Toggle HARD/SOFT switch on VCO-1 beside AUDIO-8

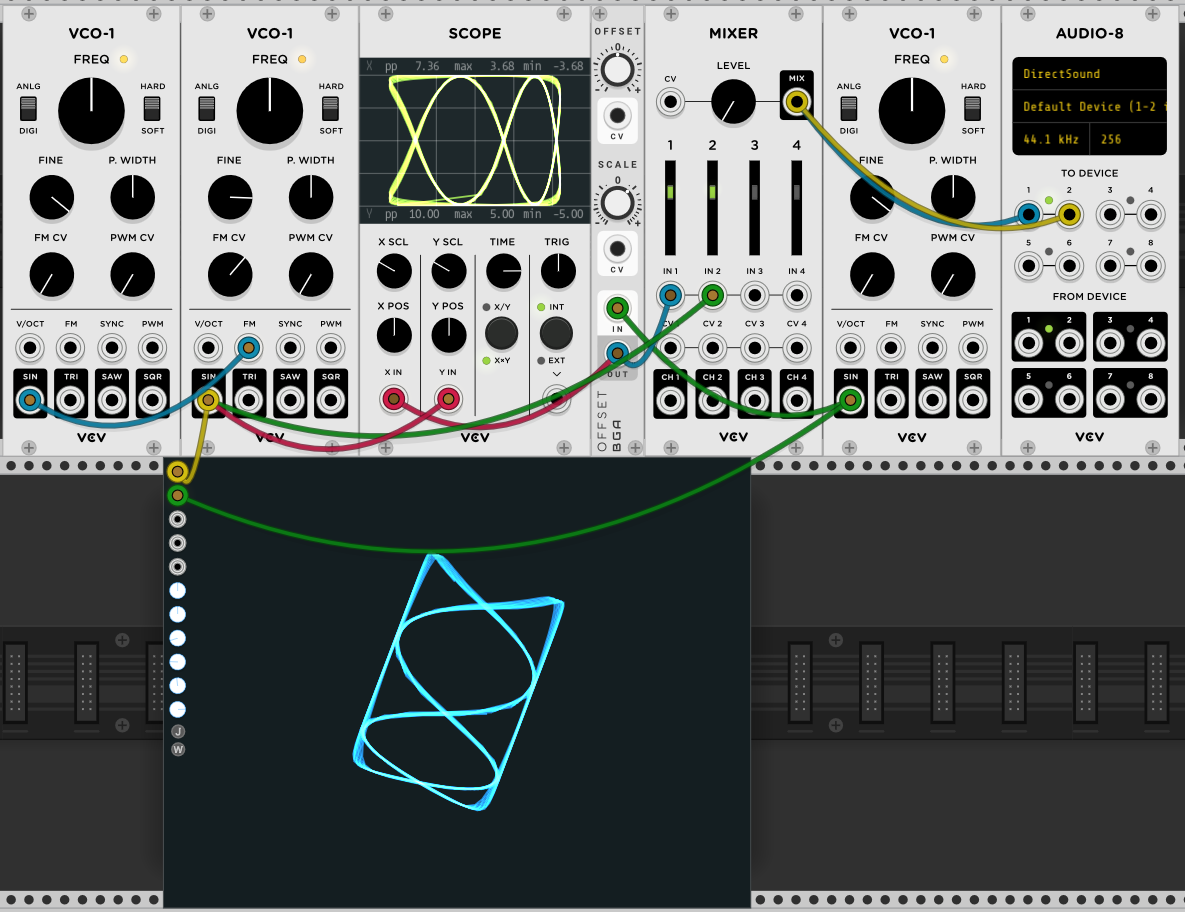(x=973, y=109)
